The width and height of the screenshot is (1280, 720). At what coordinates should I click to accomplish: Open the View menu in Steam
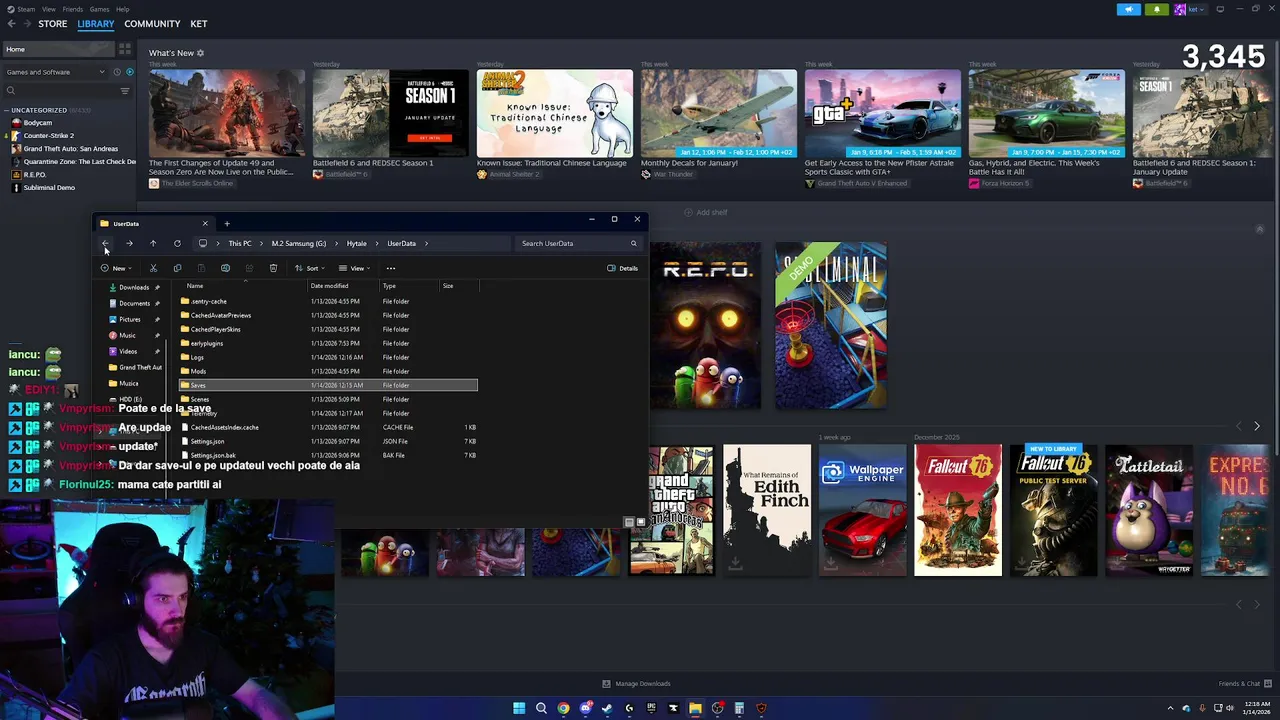point(49,9)
